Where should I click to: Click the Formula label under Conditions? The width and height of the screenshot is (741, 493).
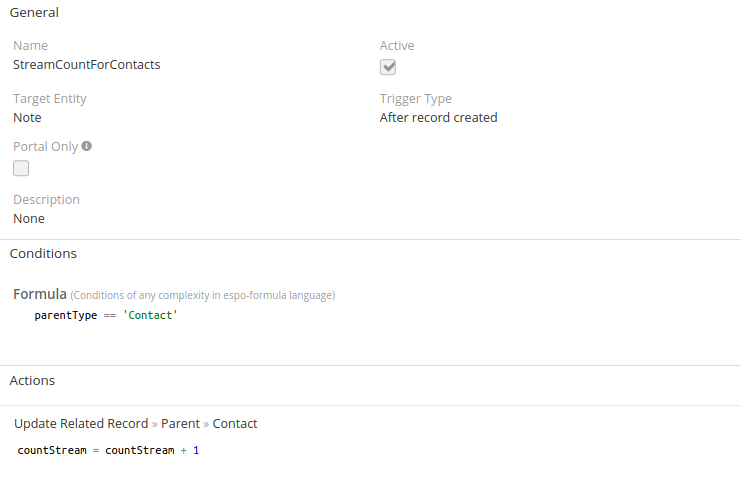pyautogui.click(x=40, y=294)
